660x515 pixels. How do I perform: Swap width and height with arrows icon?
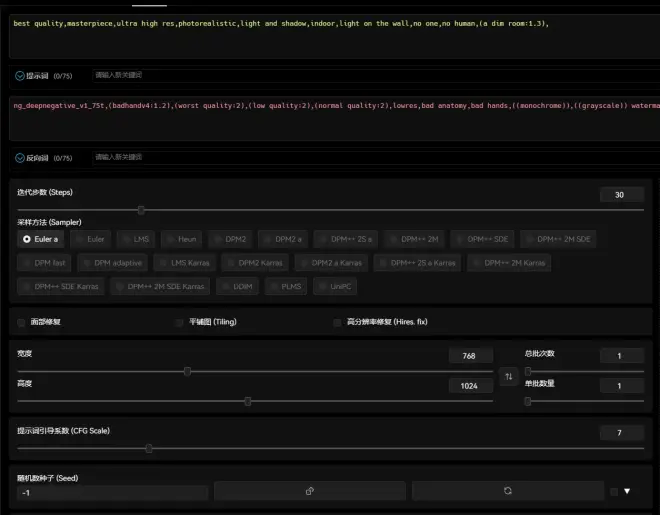508,377
